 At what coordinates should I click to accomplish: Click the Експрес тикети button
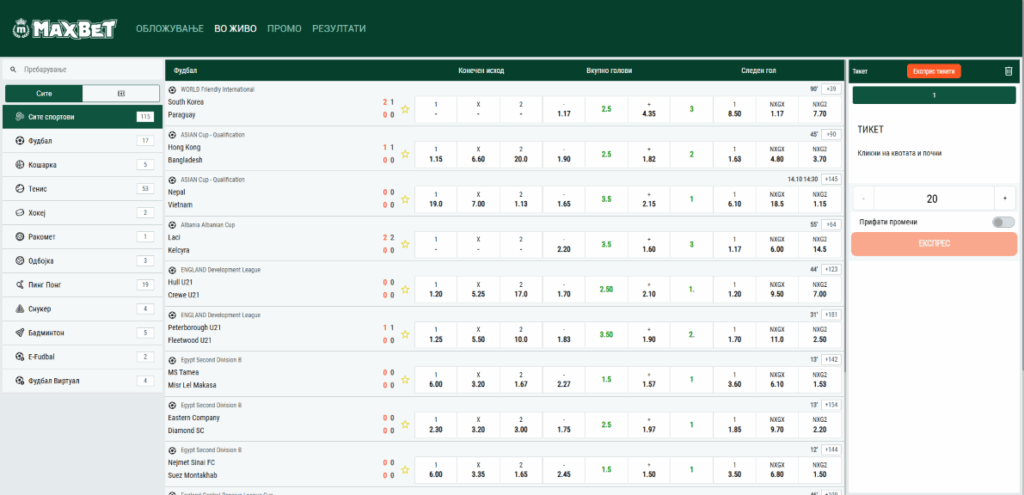click(933, 71)
